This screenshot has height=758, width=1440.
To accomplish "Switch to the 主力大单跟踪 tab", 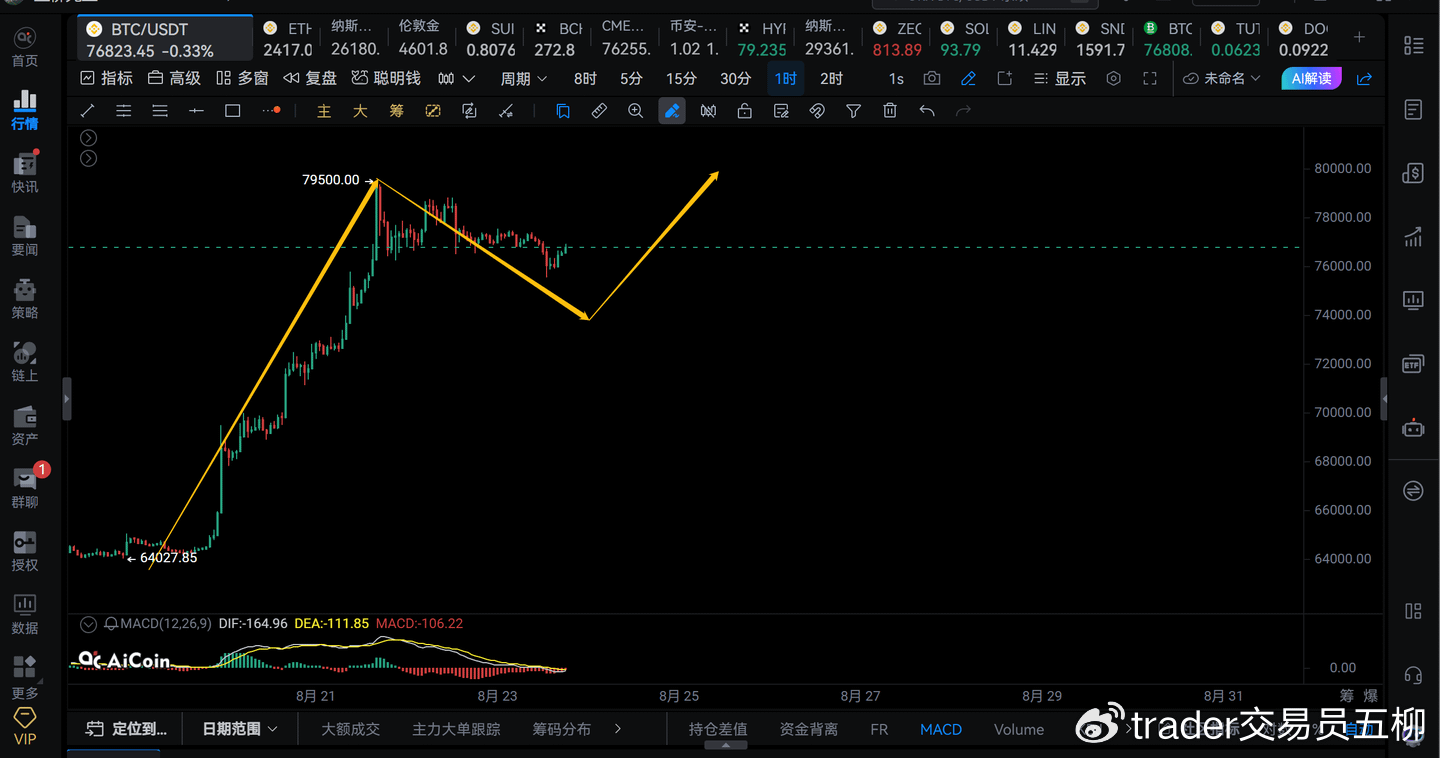I will [x=456, y=729].
